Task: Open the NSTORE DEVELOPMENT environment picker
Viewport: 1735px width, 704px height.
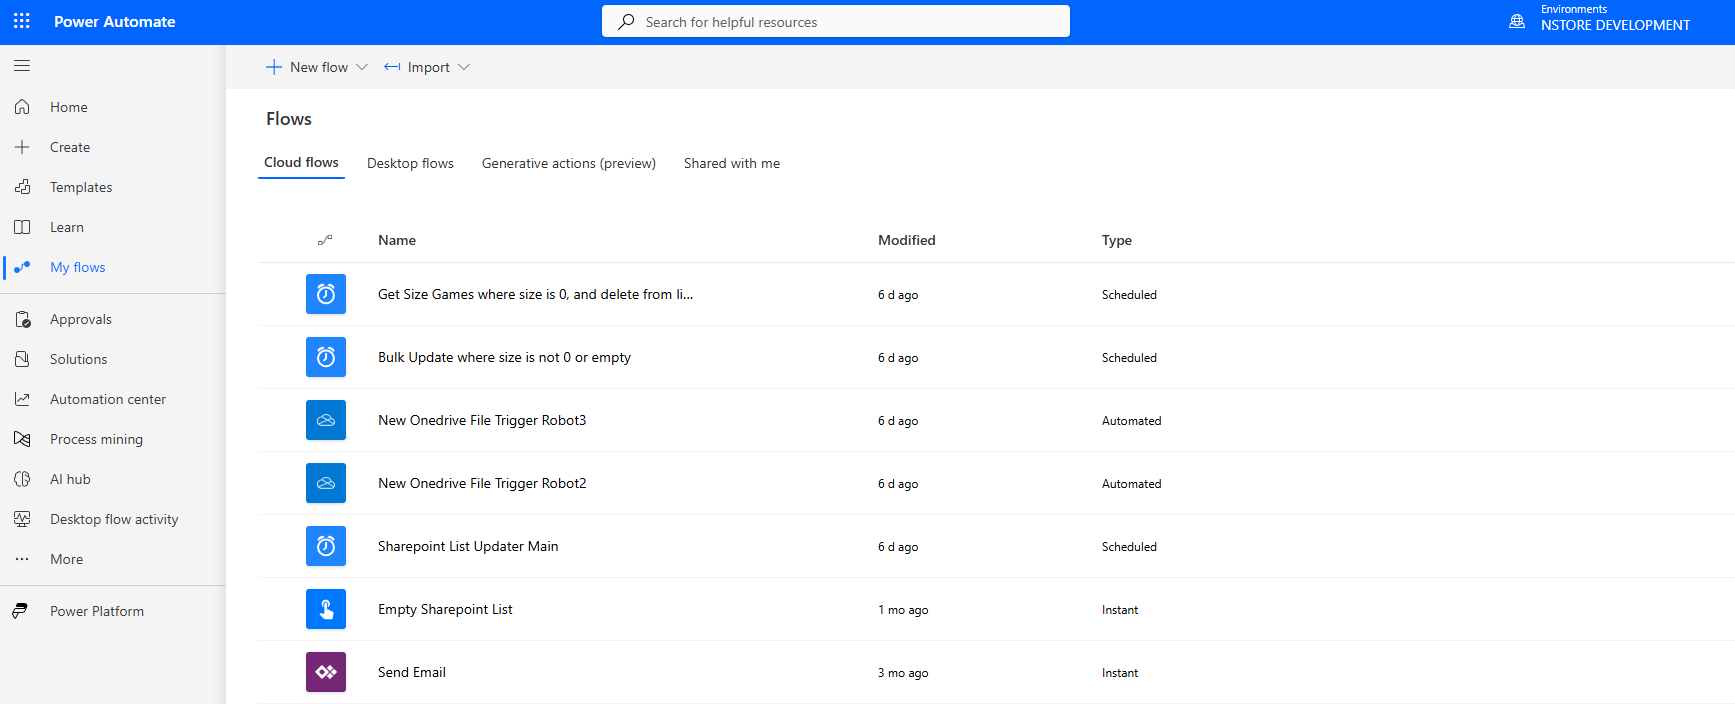Action: 1615,25
